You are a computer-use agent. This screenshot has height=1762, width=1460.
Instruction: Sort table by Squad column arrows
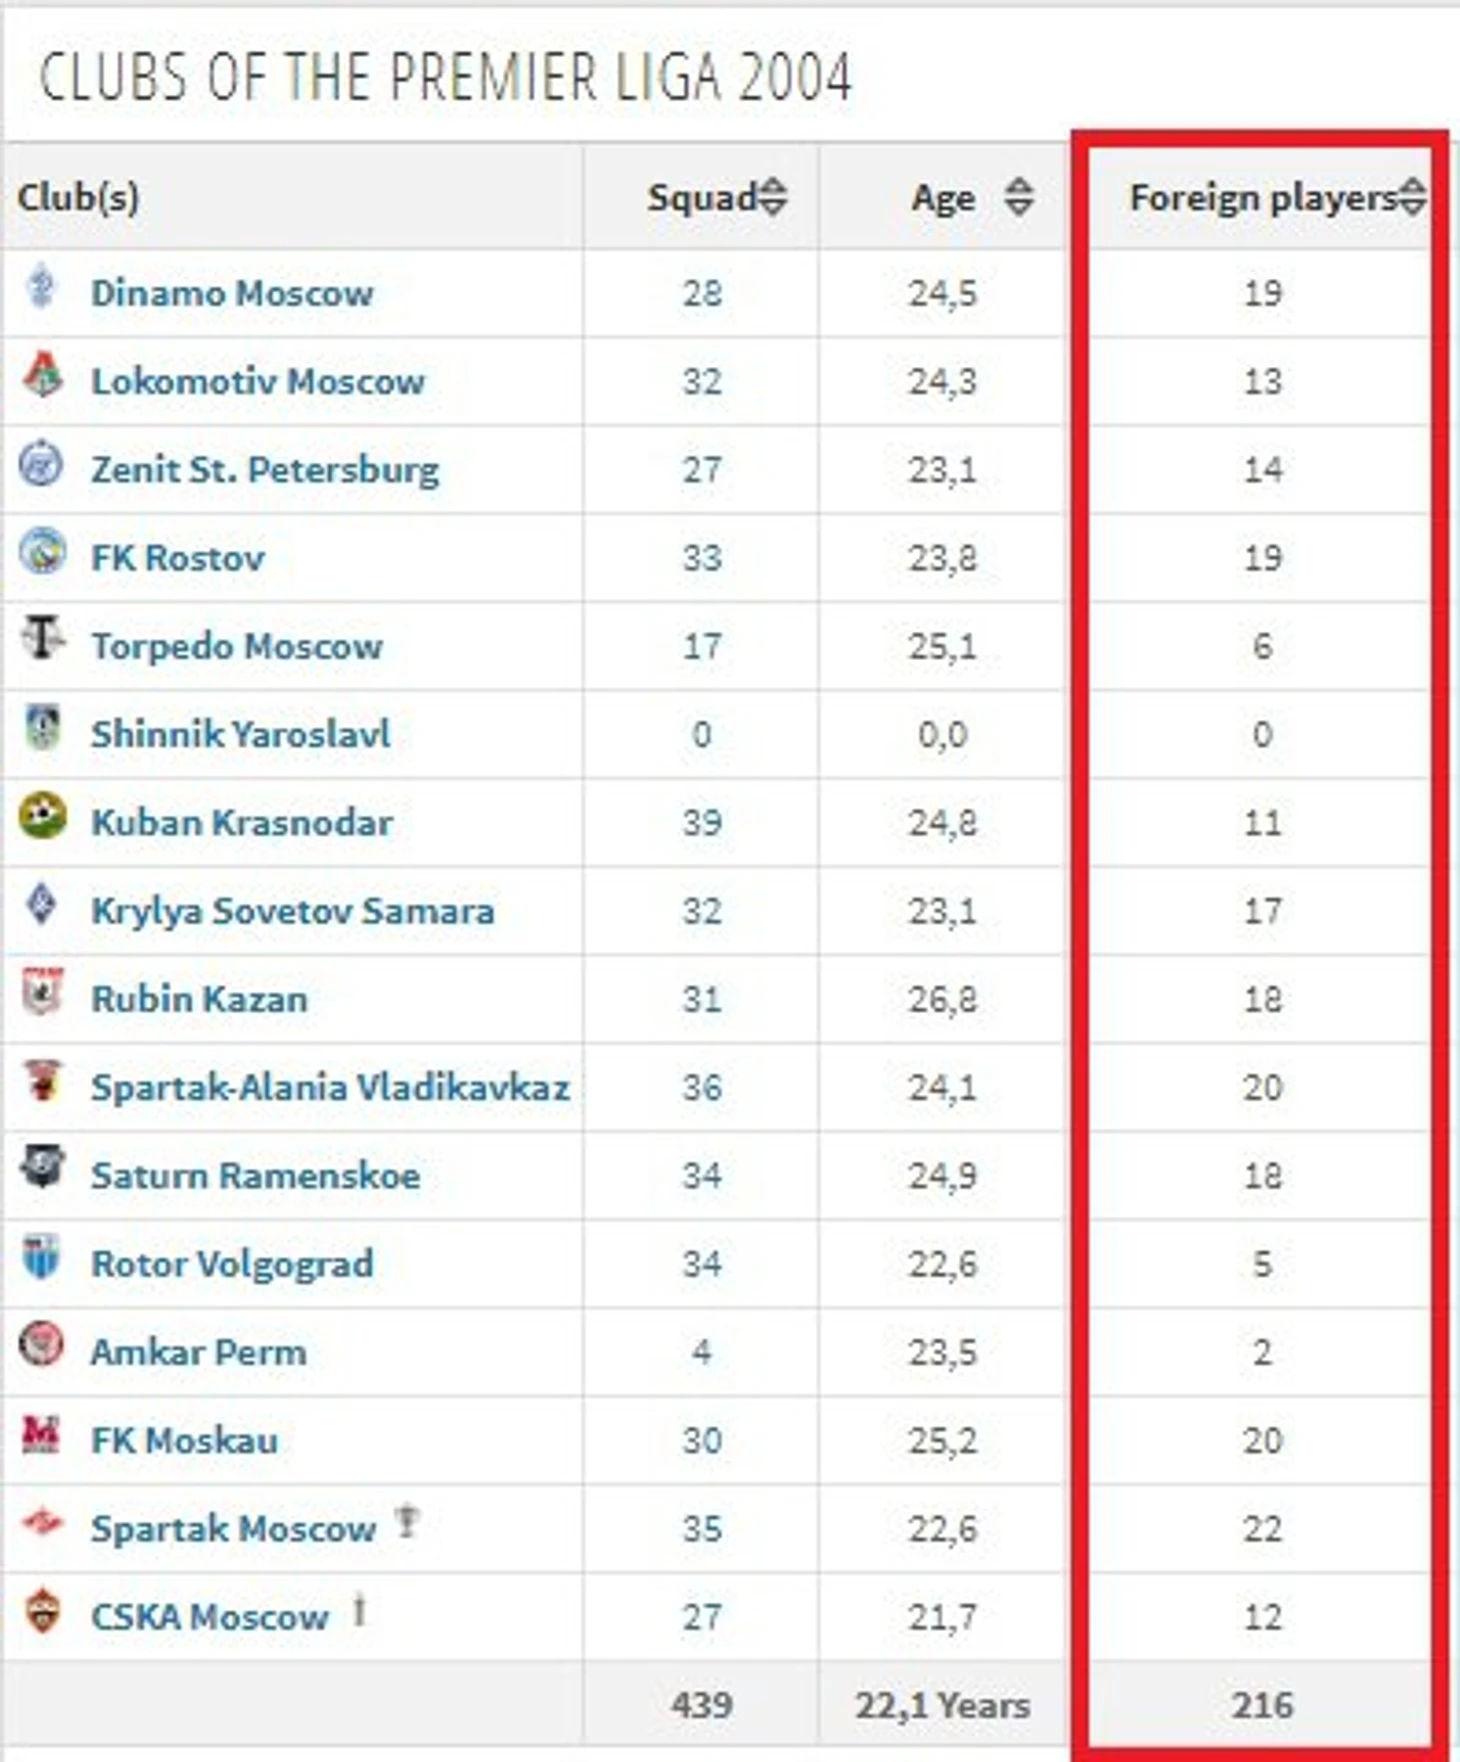coord(772,196)
